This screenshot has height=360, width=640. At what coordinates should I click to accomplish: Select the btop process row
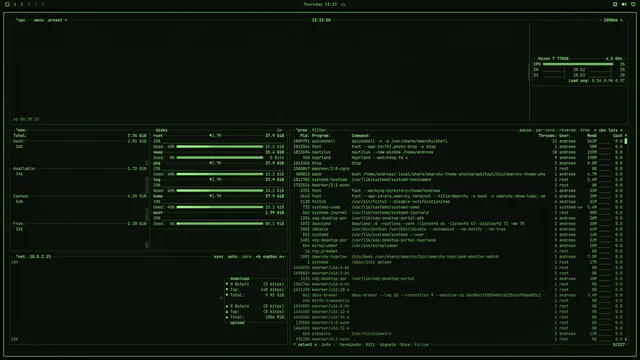tap(458, 163)
